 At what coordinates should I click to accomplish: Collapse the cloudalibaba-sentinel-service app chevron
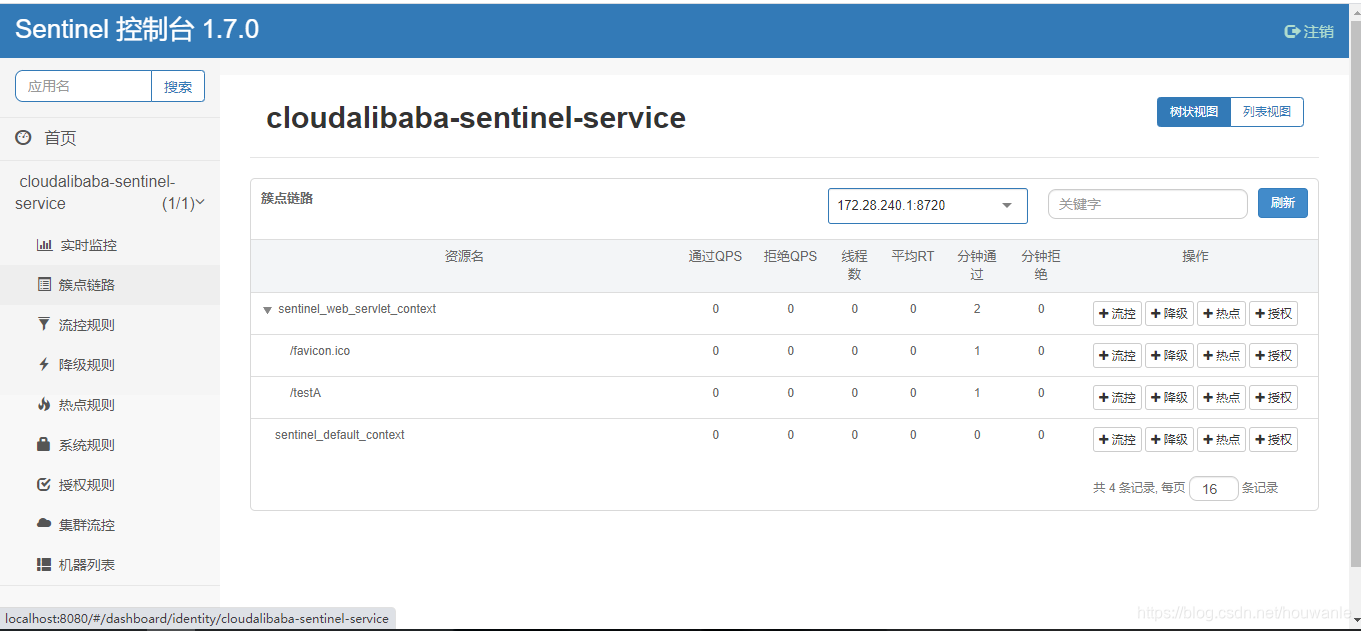pos(200,202)
